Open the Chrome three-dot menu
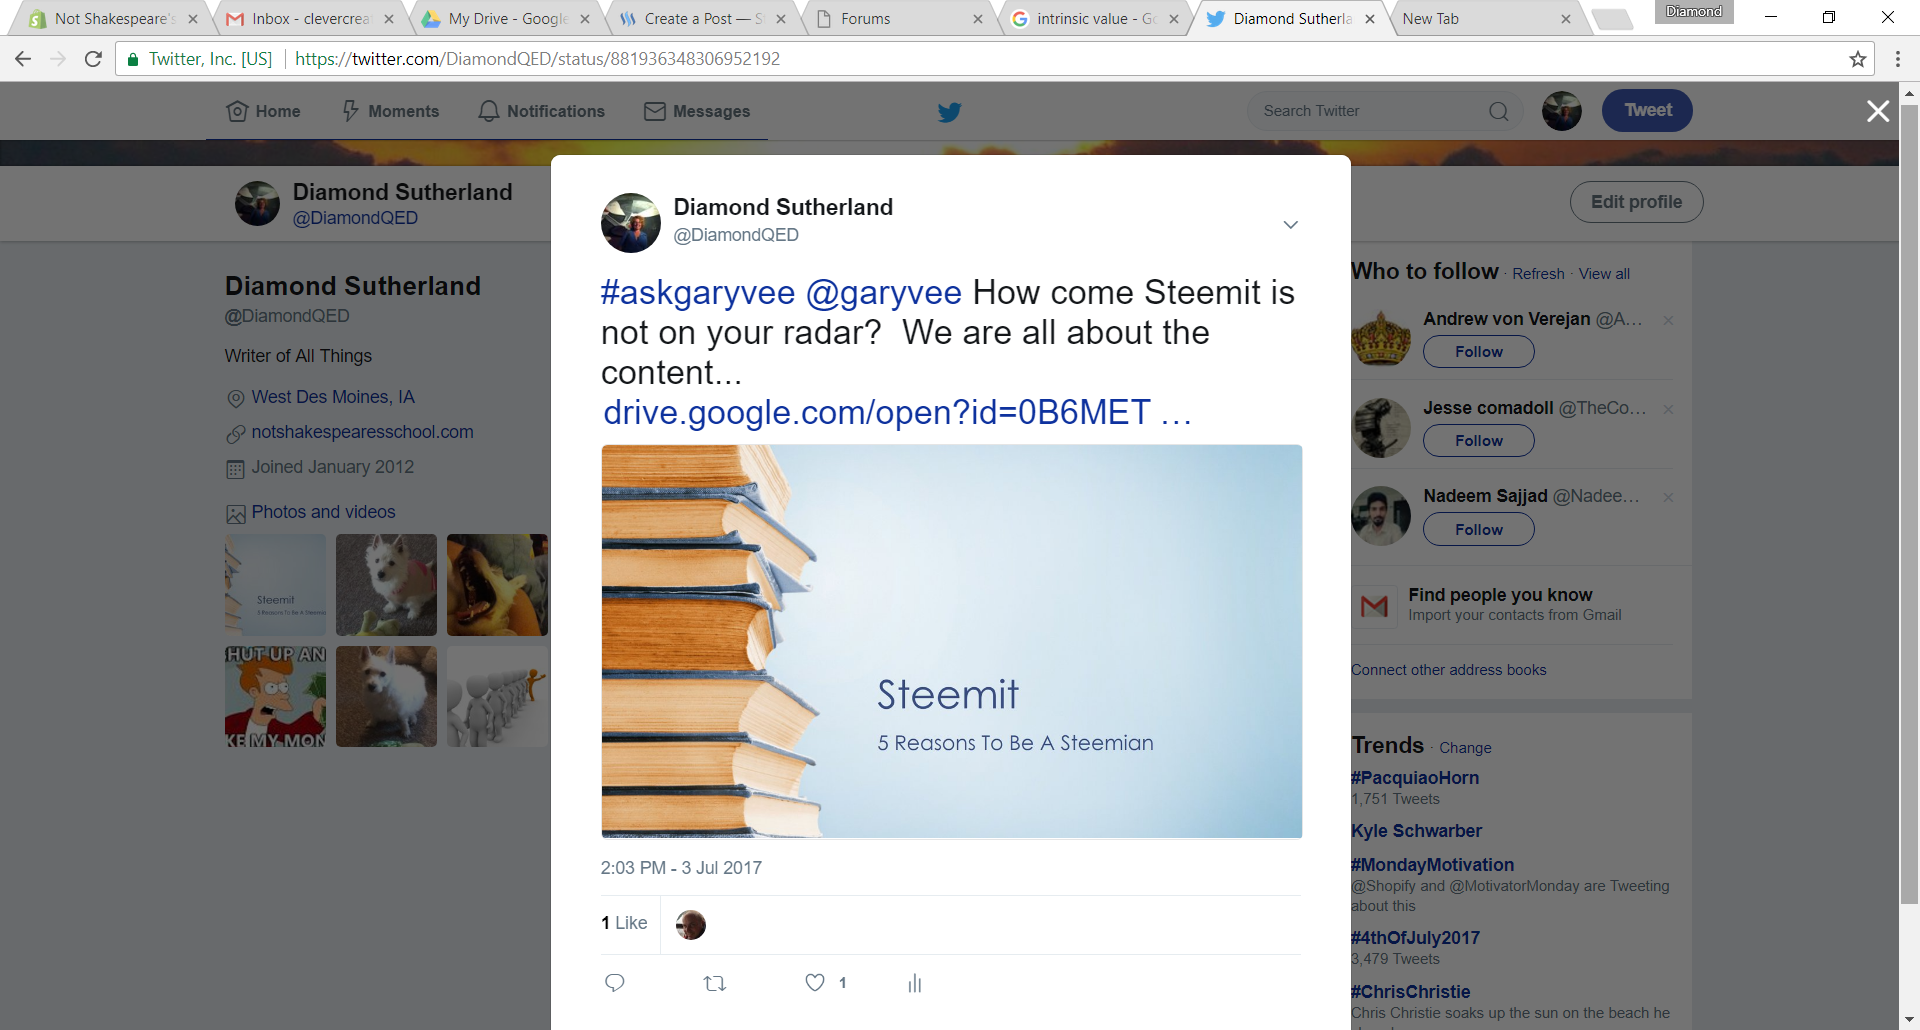Screen dimensions: 1920x1030 pos(1898,59)
